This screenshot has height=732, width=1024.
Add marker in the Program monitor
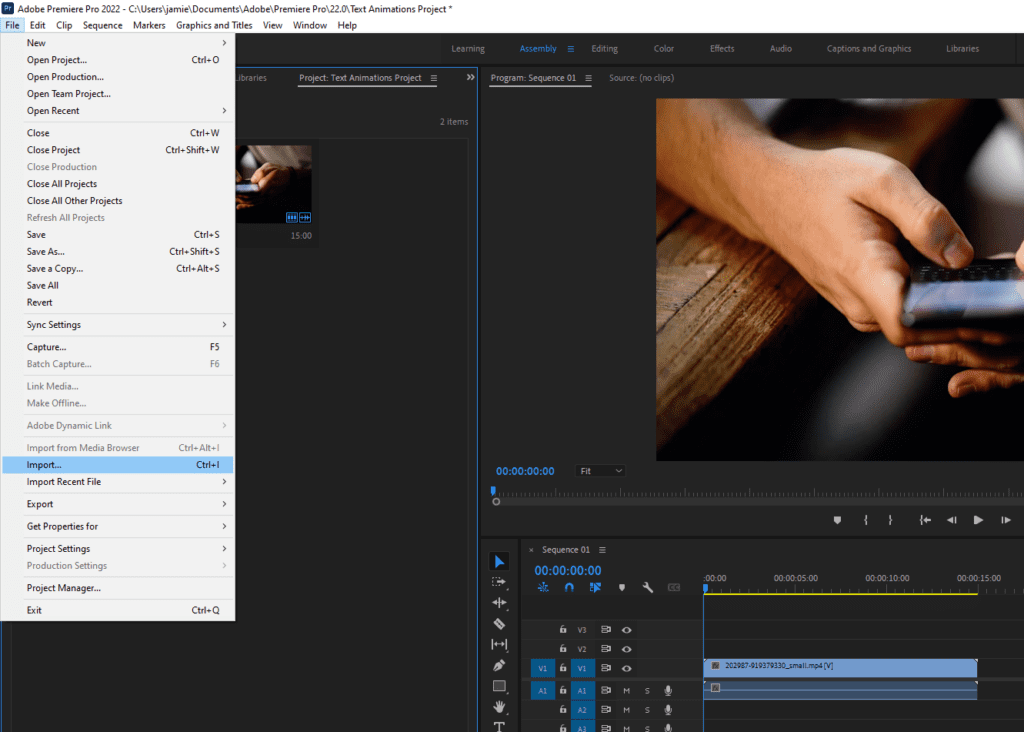[x=837, y=520]
